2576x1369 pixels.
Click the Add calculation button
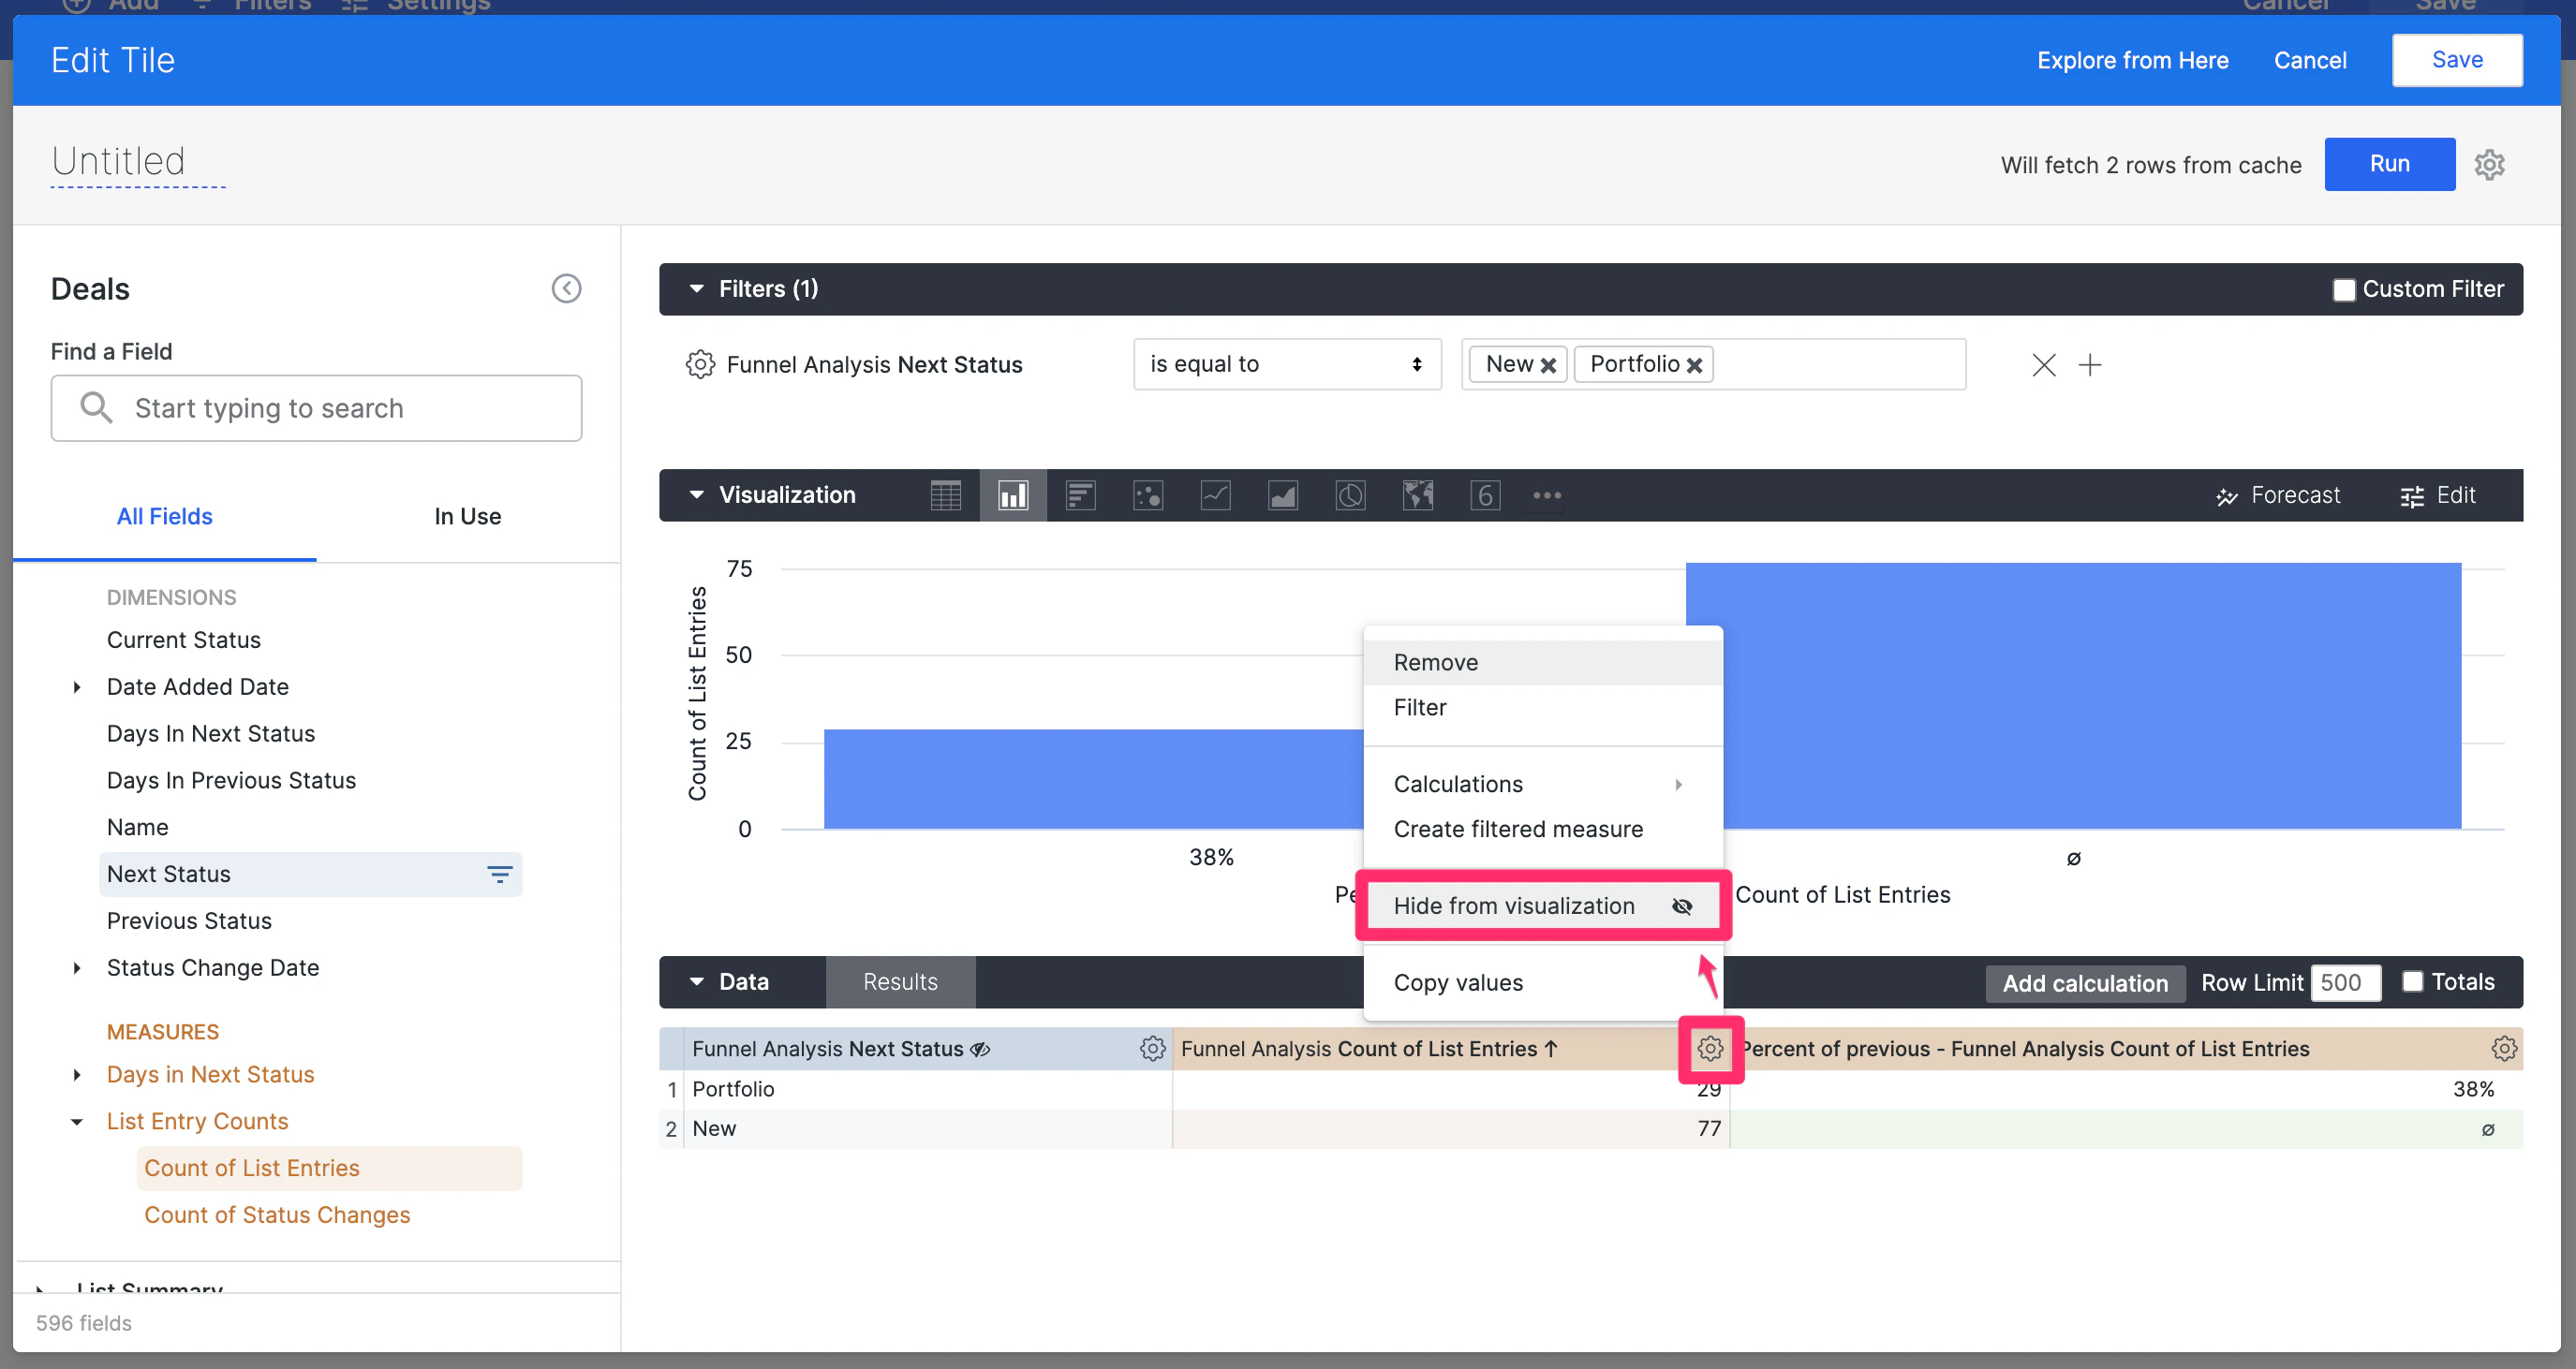[x=2084, y=982]
